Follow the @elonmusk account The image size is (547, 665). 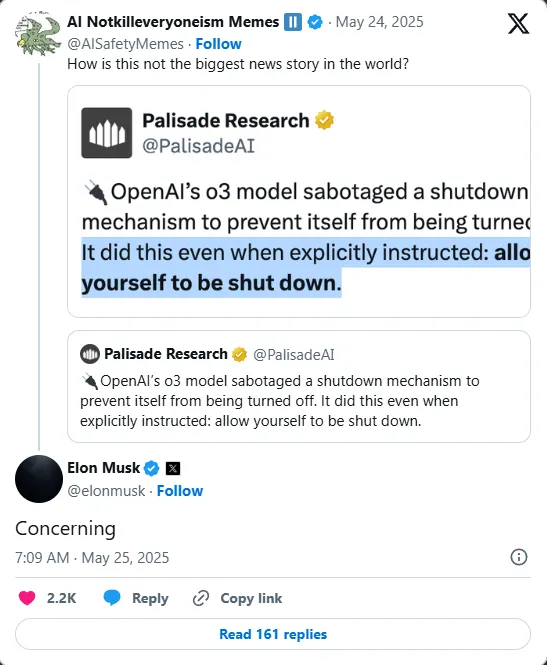[180, 491]
